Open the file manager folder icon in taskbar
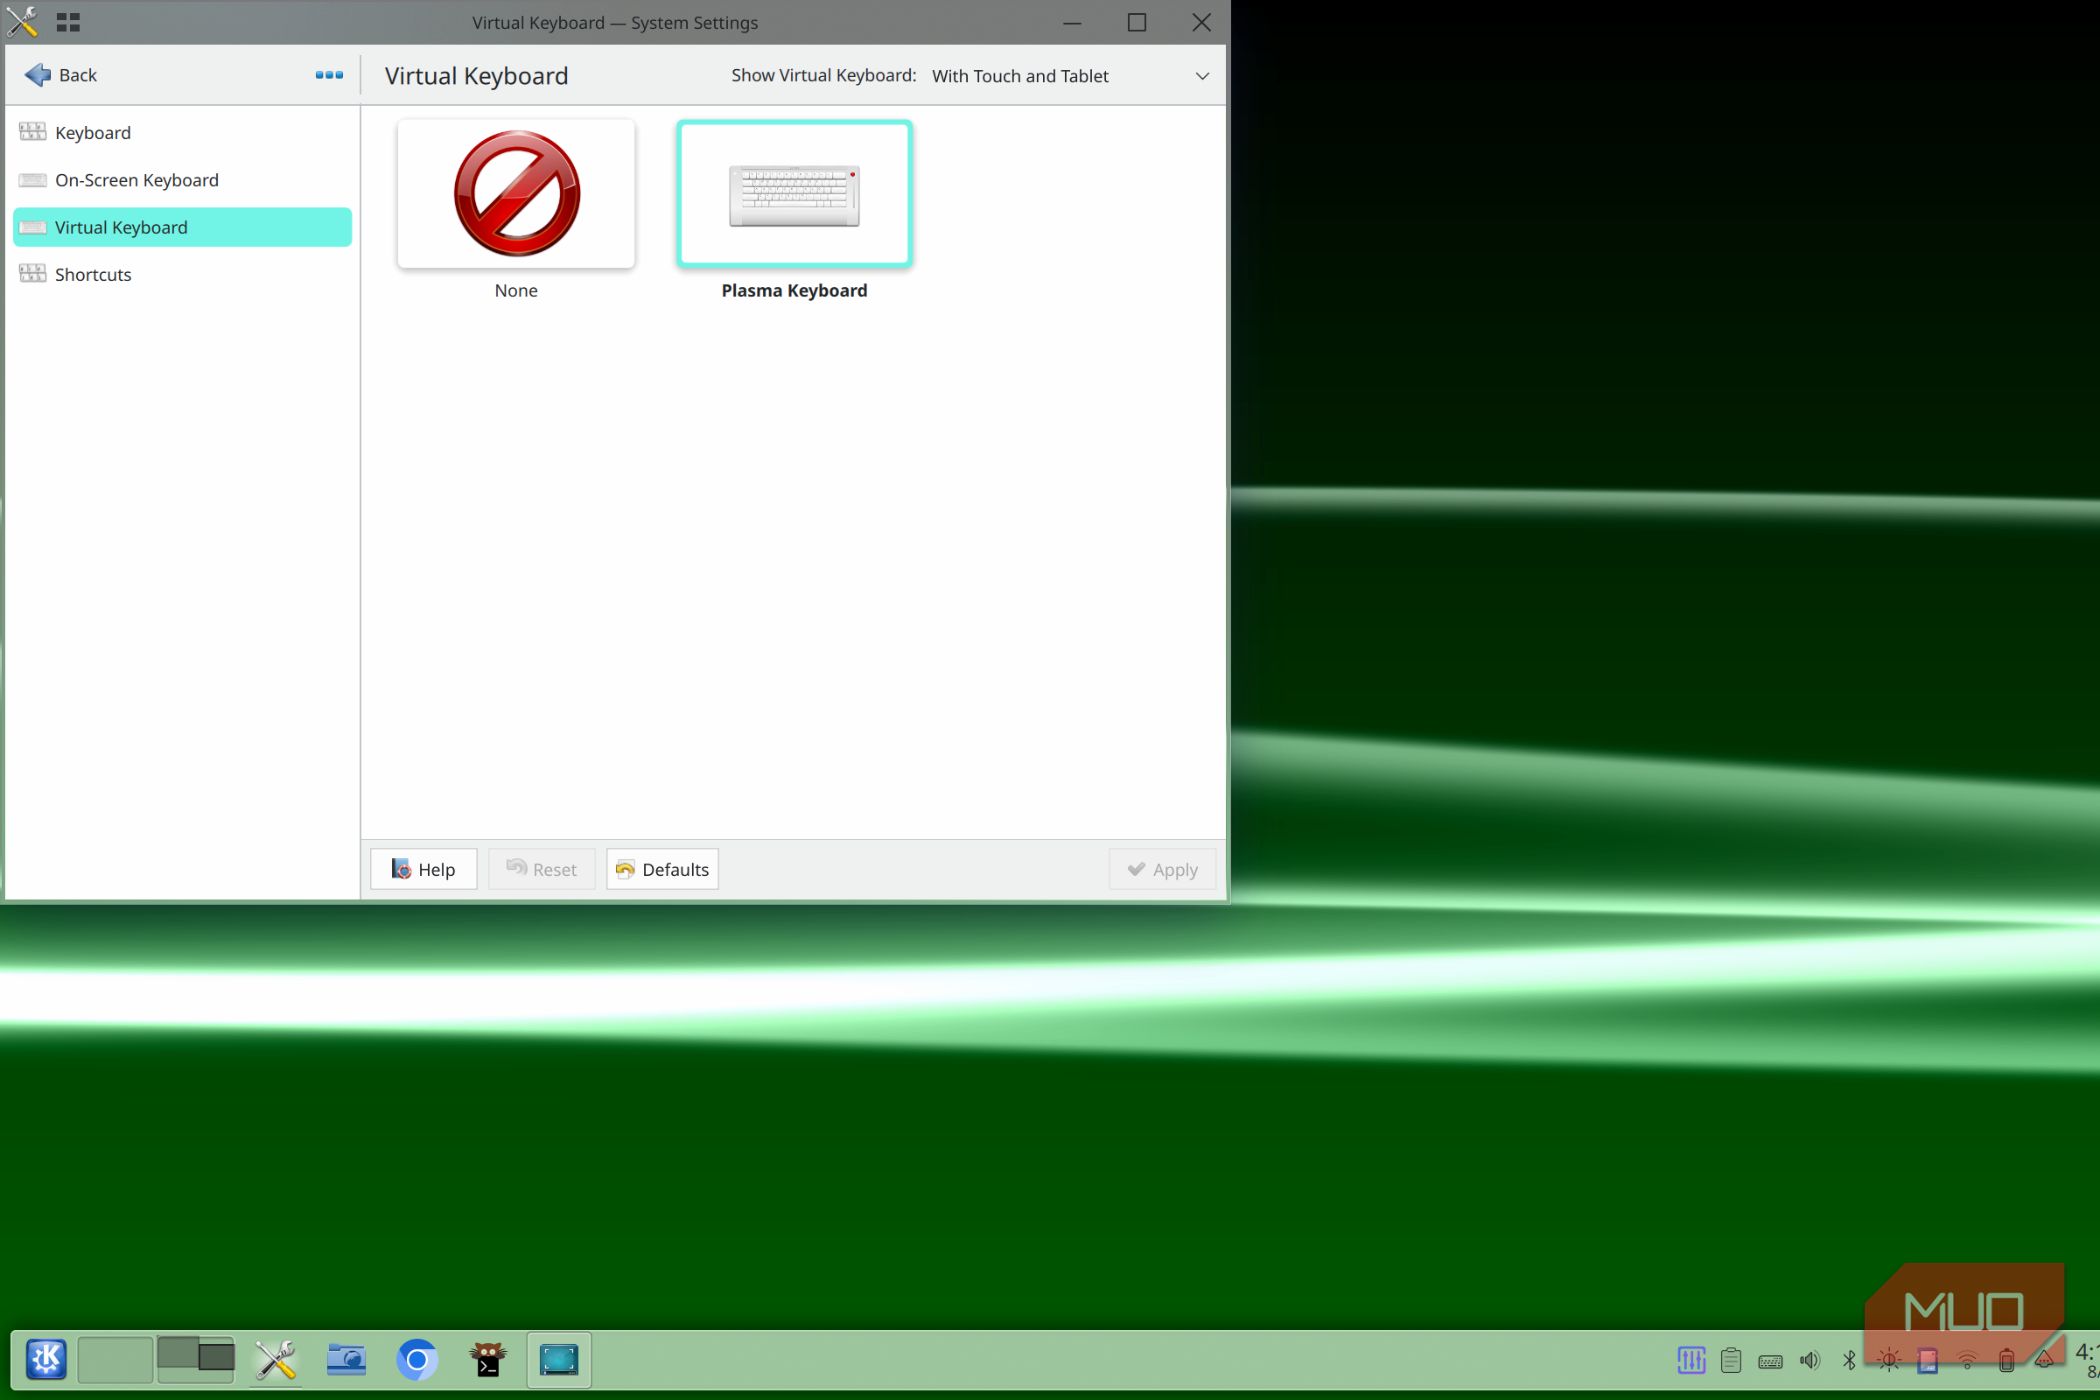Screen dimensions: 2100x1400 [x=346, y=1360]
